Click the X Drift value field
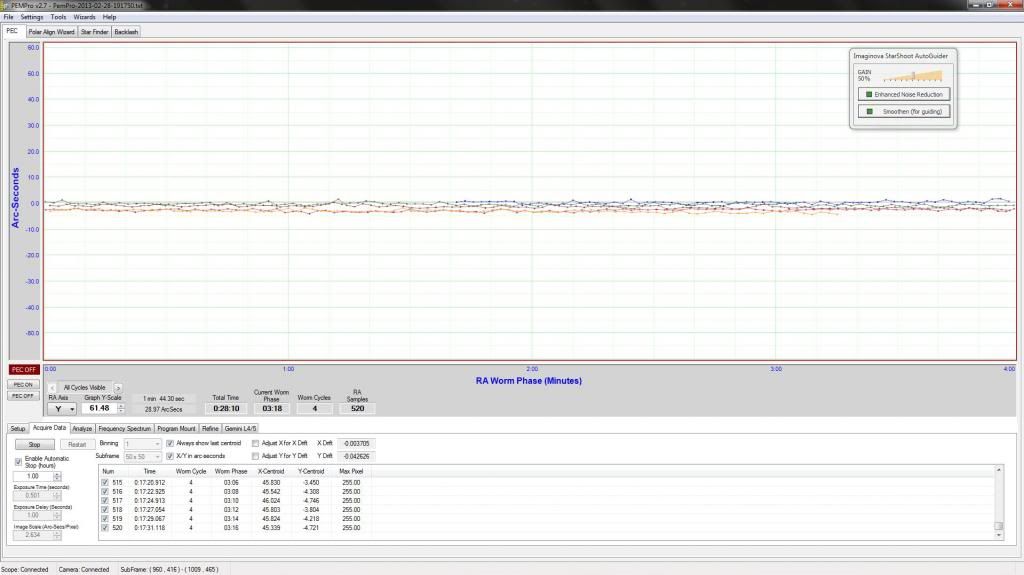This screenshot has width=1024, height=575. point(356,444)
